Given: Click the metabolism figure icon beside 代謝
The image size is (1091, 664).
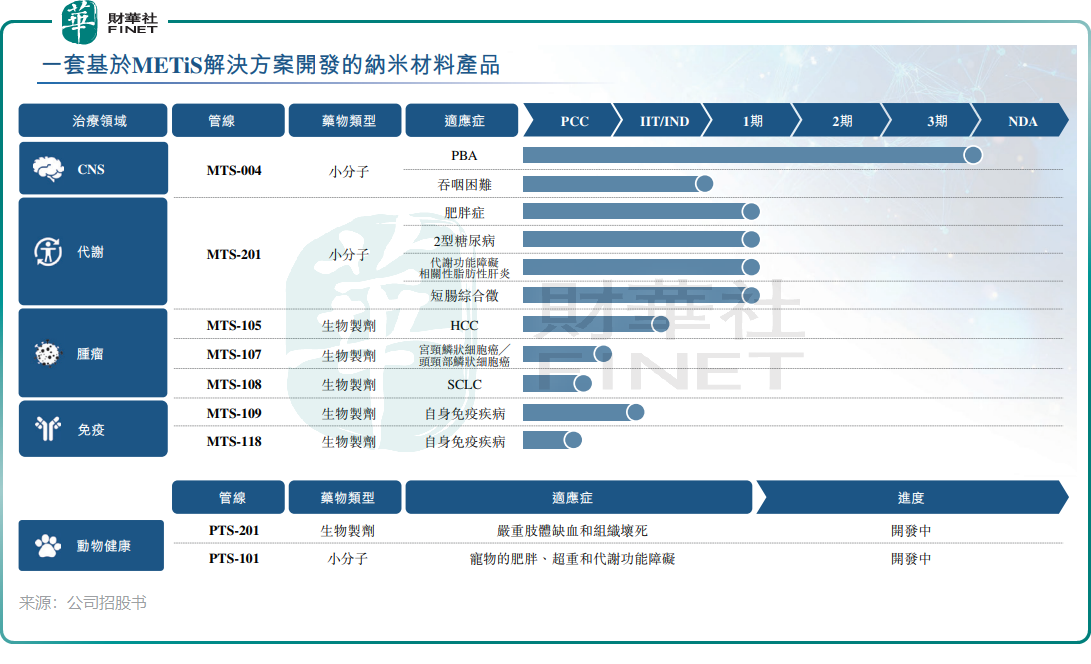Looking at the screenshot, I should (x=48, y=252).
